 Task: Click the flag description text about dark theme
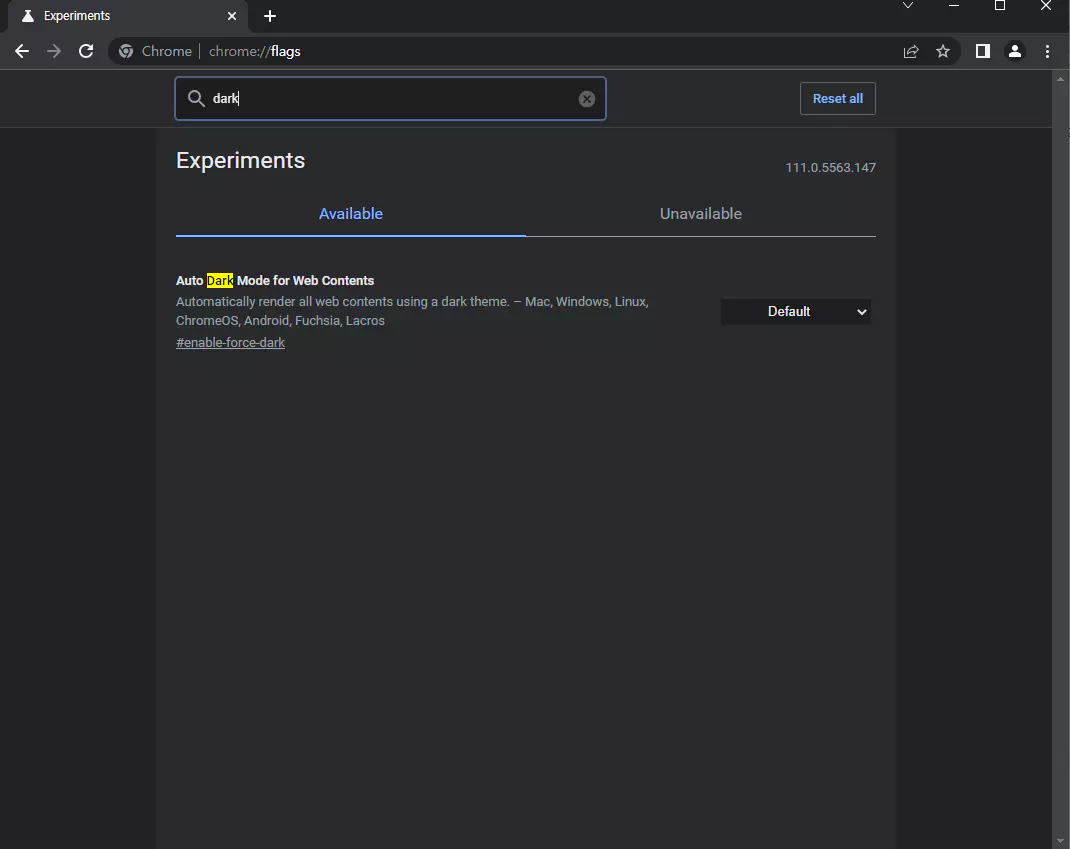[412, 311]
